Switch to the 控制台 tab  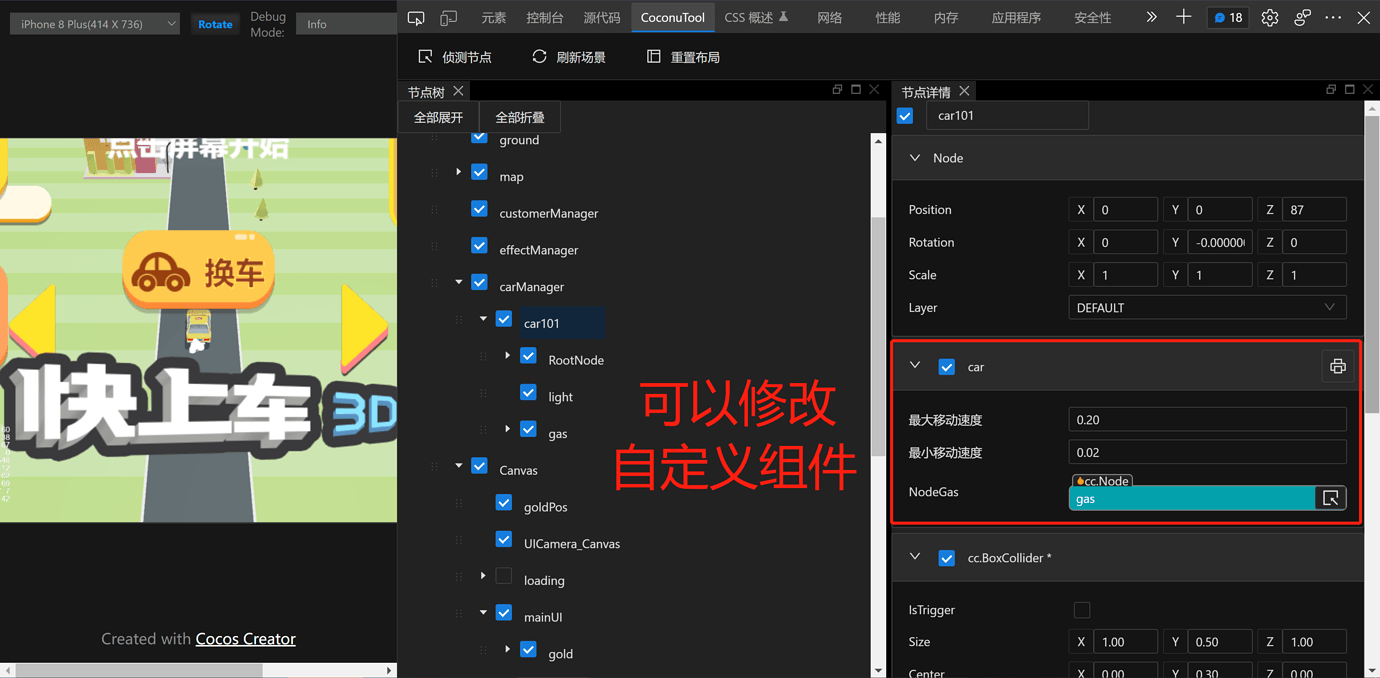pos(544,18)
